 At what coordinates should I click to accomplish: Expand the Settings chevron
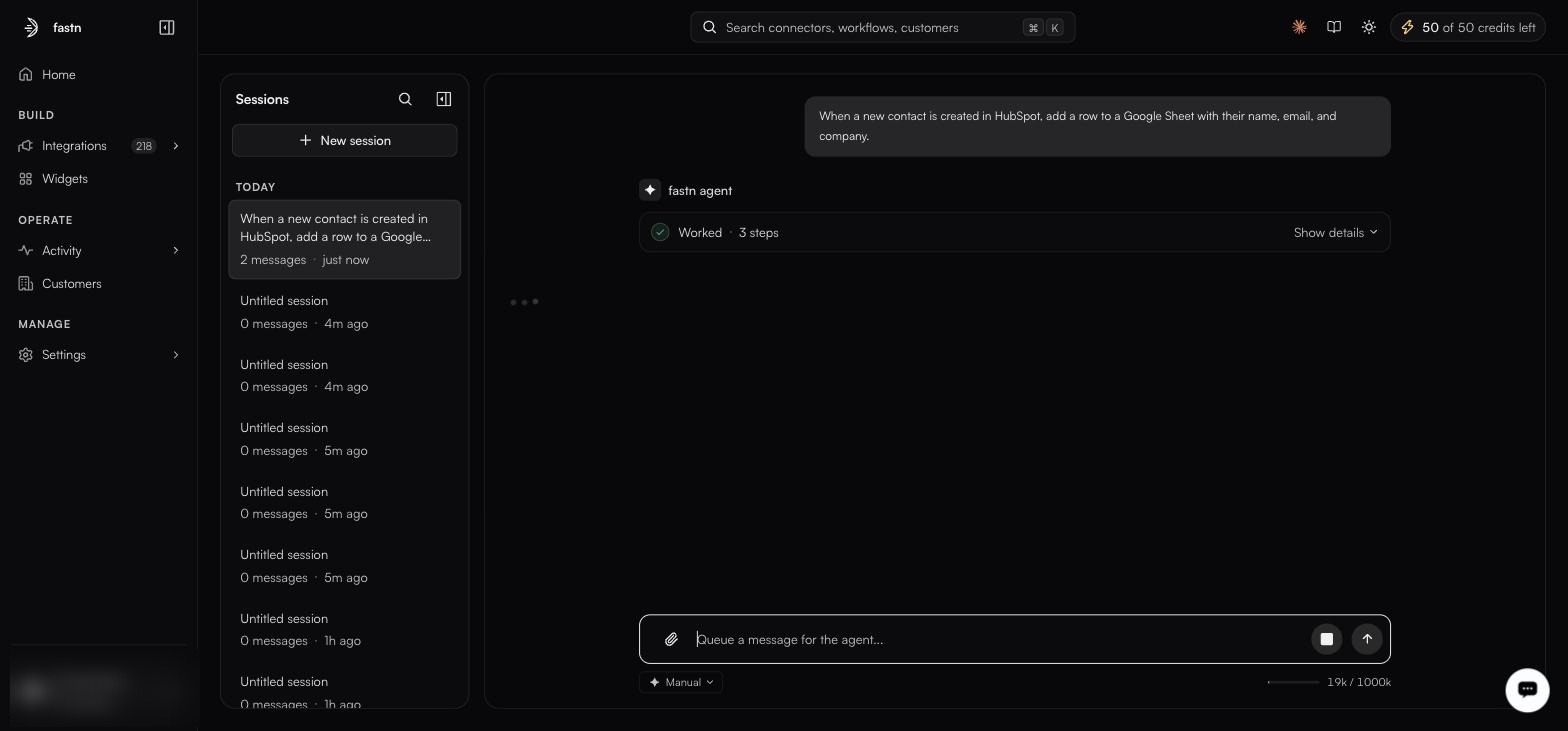pyautogui.click(x=176, y=355)
